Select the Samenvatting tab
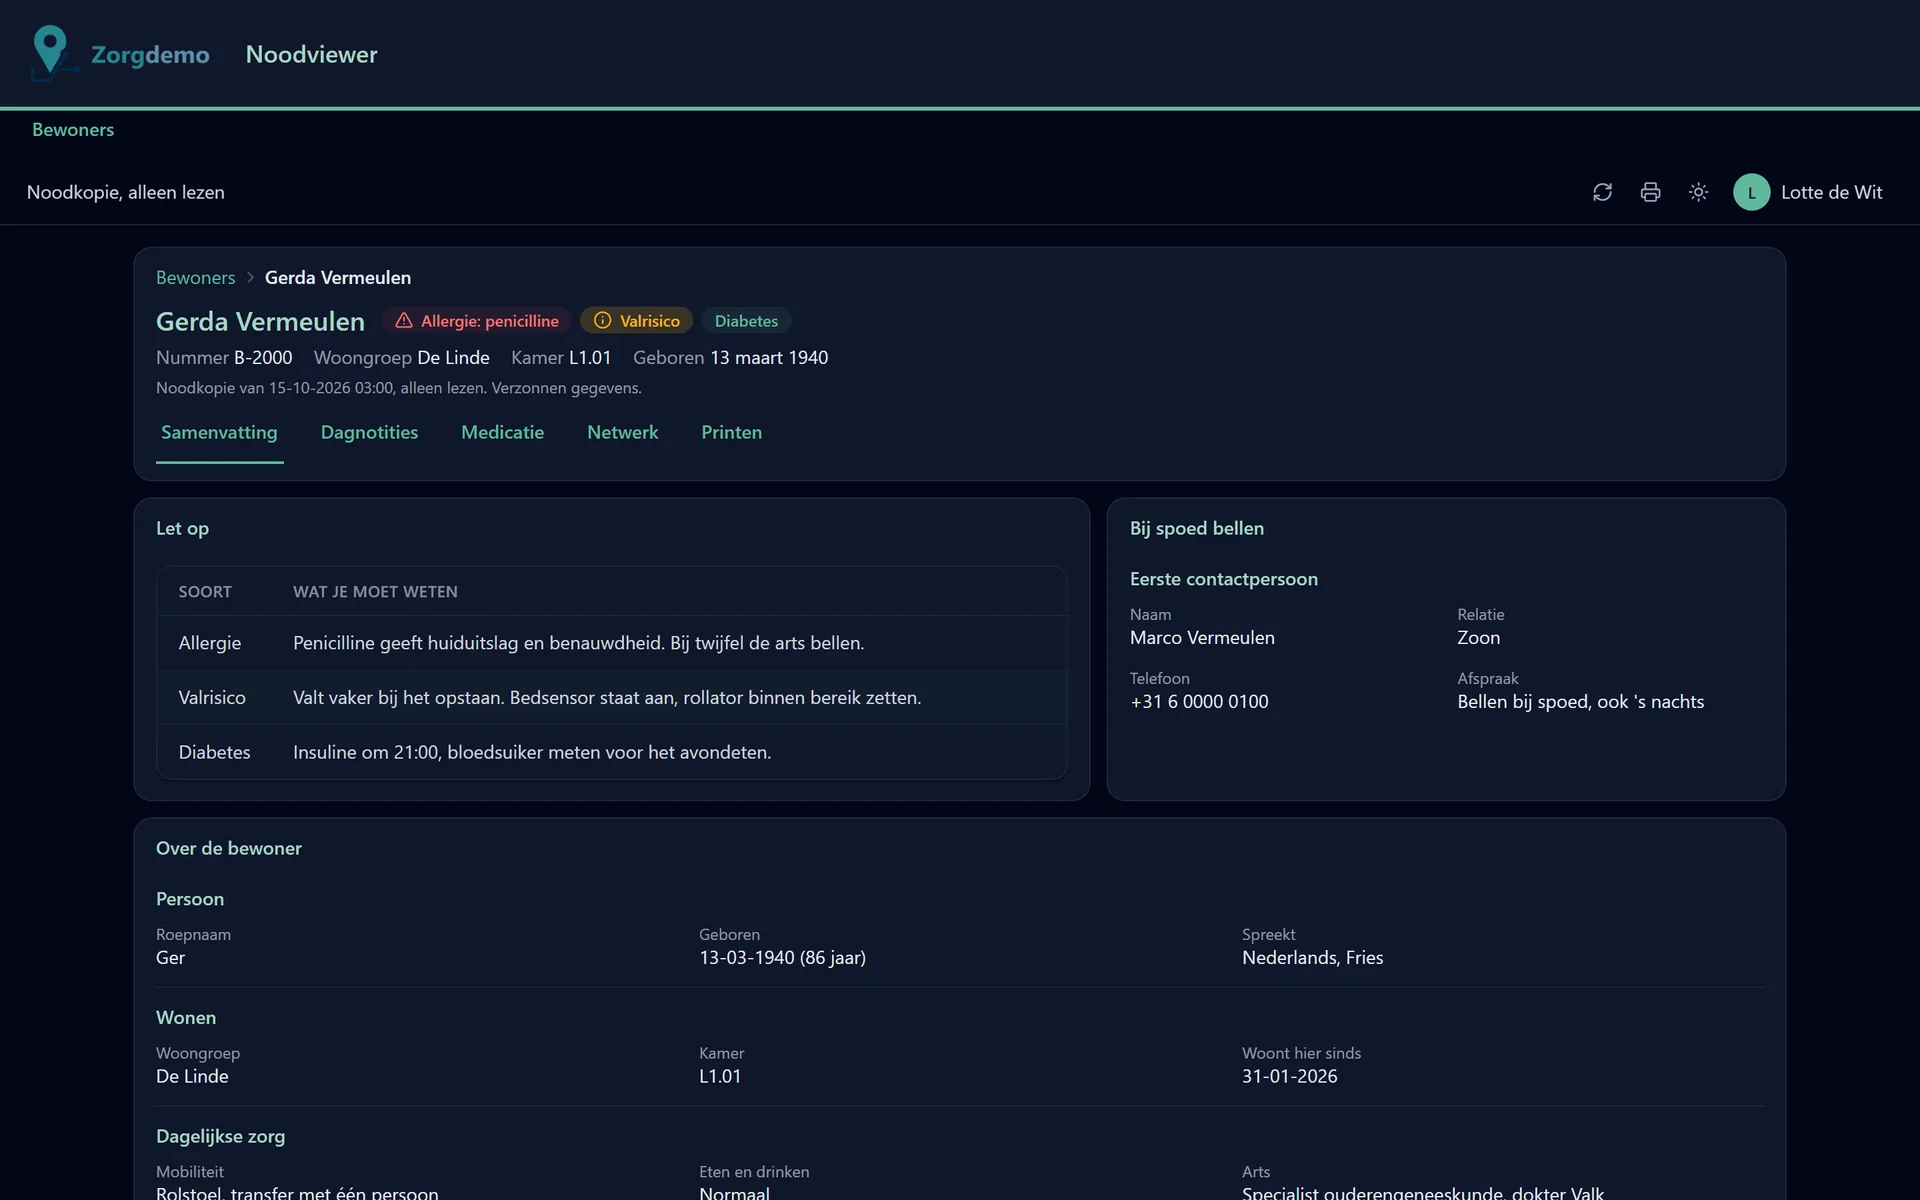1920x1200 pixels. tap(219, 432)
